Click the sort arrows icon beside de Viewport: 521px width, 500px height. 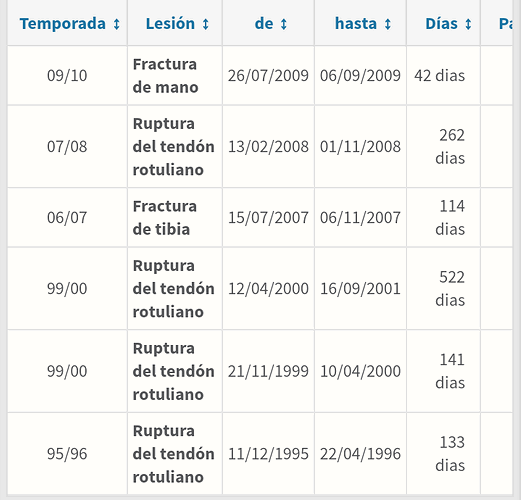pyautogui.click(x=284, y=24)
